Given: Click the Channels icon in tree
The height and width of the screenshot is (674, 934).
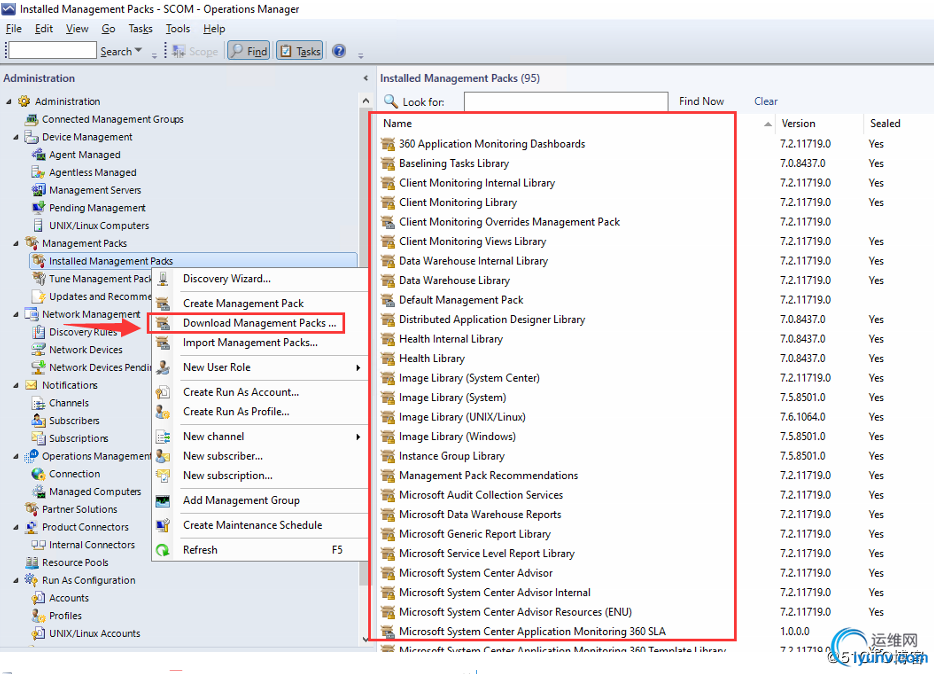Looking at the screenshot, I should [x=38, y=403].
